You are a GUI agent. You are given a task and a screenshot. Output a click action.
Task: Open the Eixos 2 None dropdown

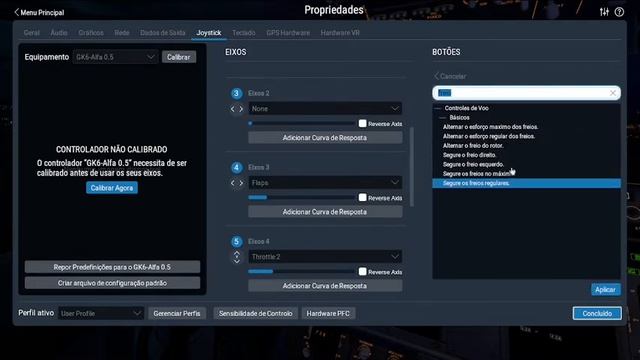325,109
